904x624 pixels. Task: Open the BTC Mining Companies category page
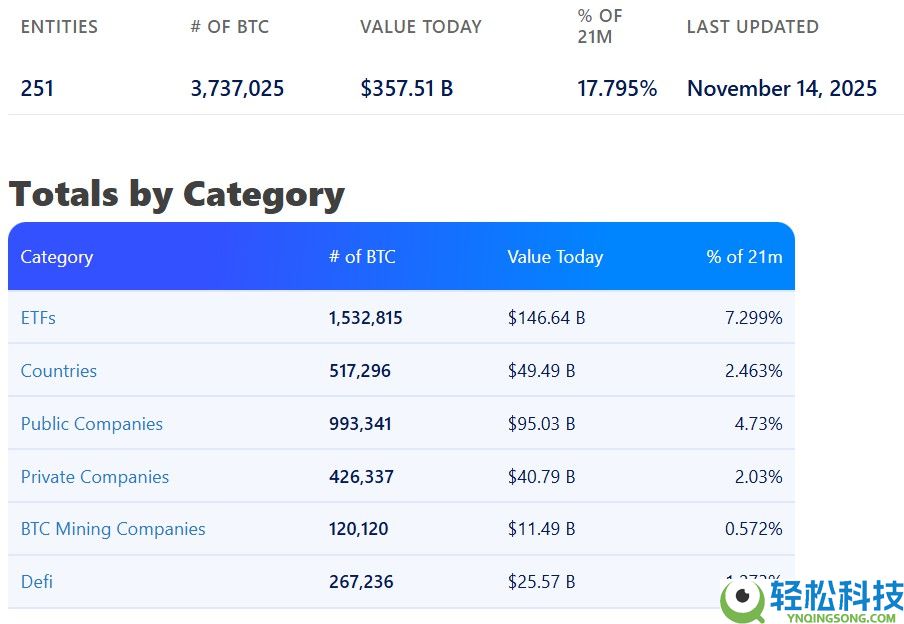coord(112,529)
